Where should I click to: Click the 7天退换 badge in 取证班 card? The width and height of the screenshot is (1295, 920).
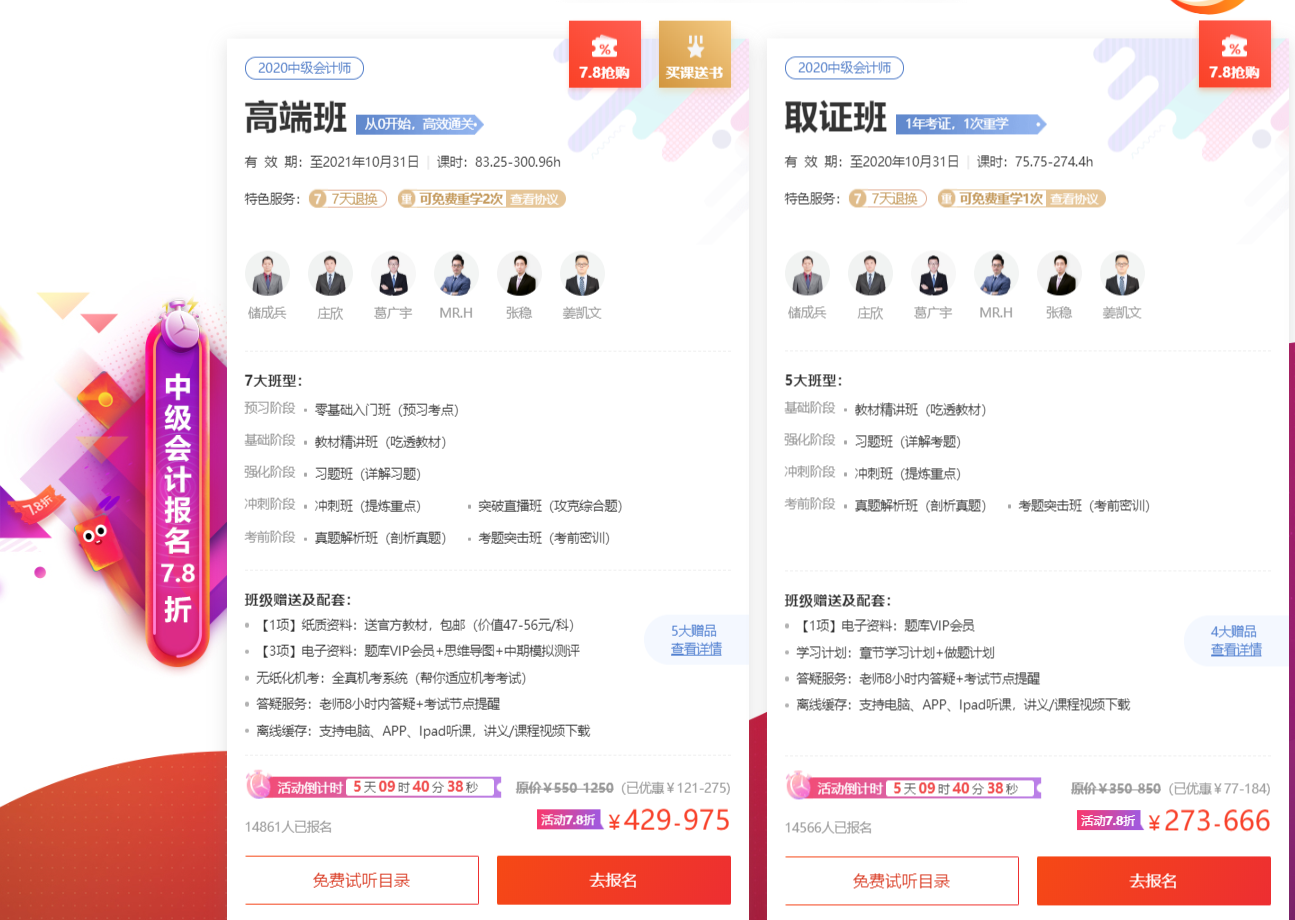(887, 198)
